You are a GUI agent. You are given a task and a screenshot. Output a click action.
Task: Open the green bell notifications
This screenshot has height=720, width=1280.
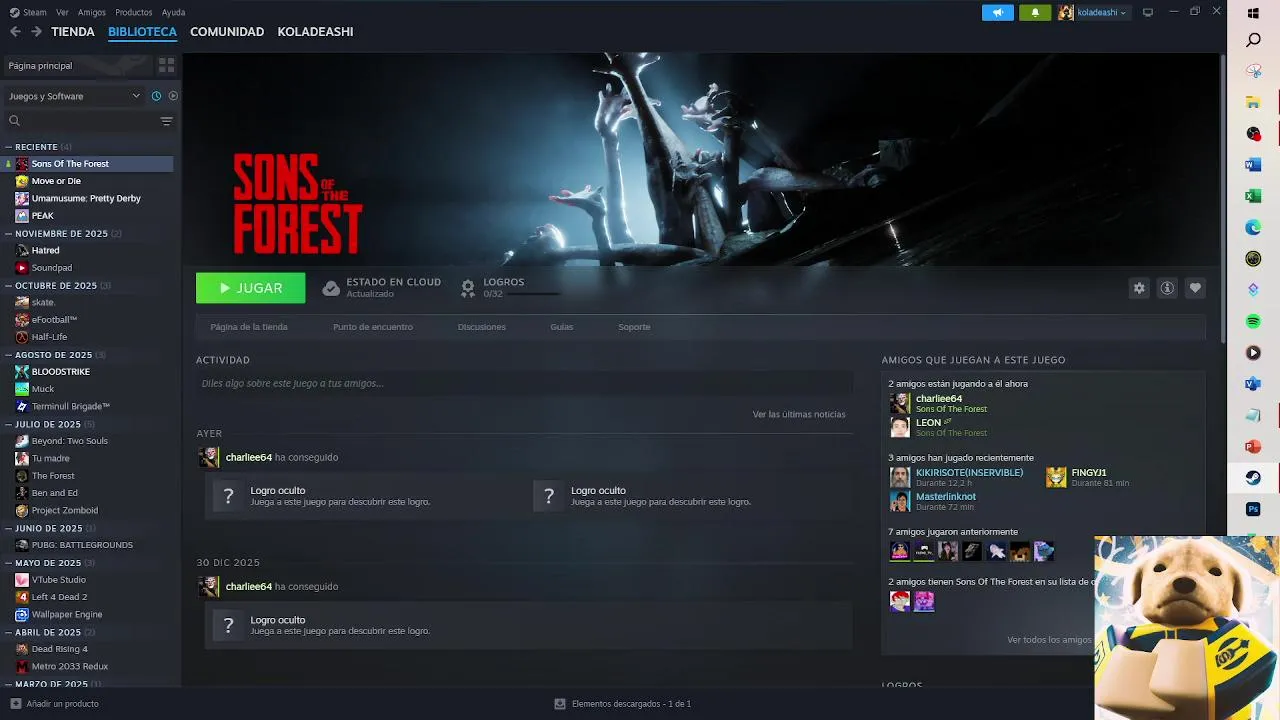(1035, 12)
